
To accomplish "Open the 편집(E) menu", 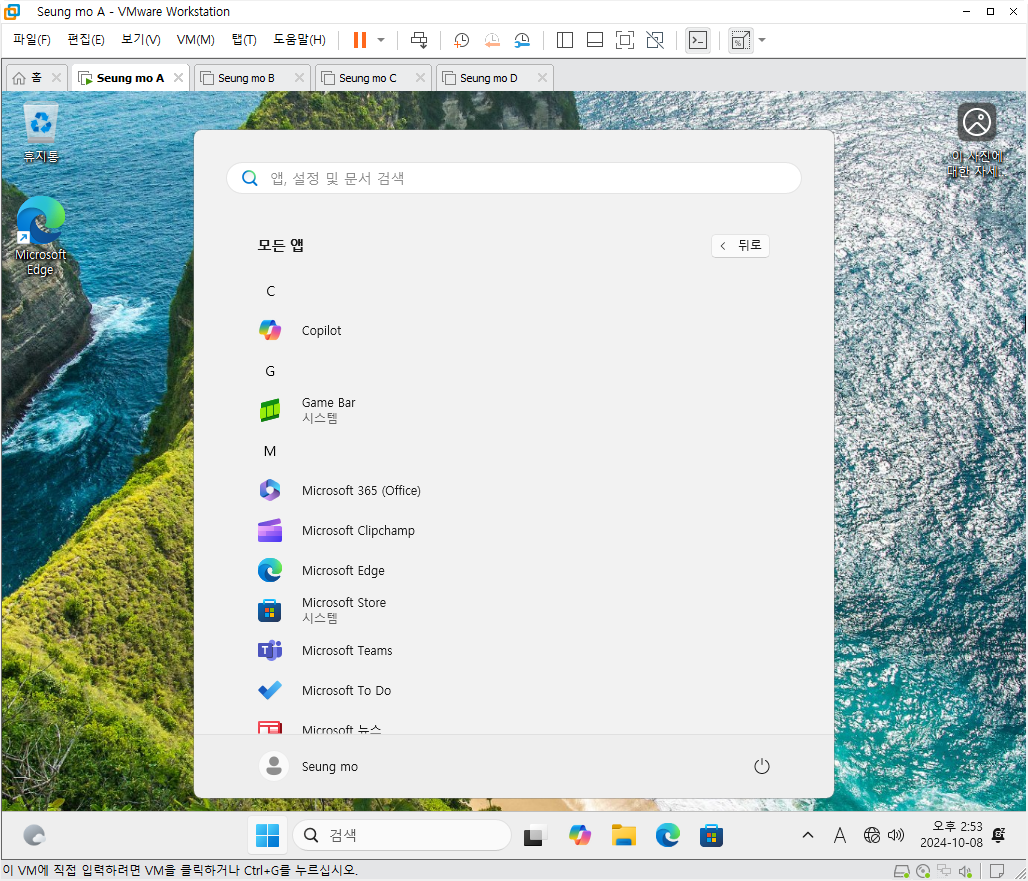I will pos(86,39).
